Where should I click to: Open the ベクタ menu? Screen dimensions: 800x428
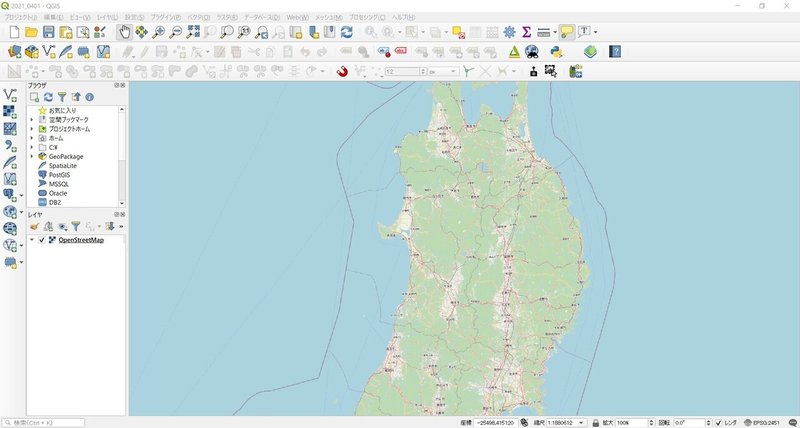[x=199, y=17]
